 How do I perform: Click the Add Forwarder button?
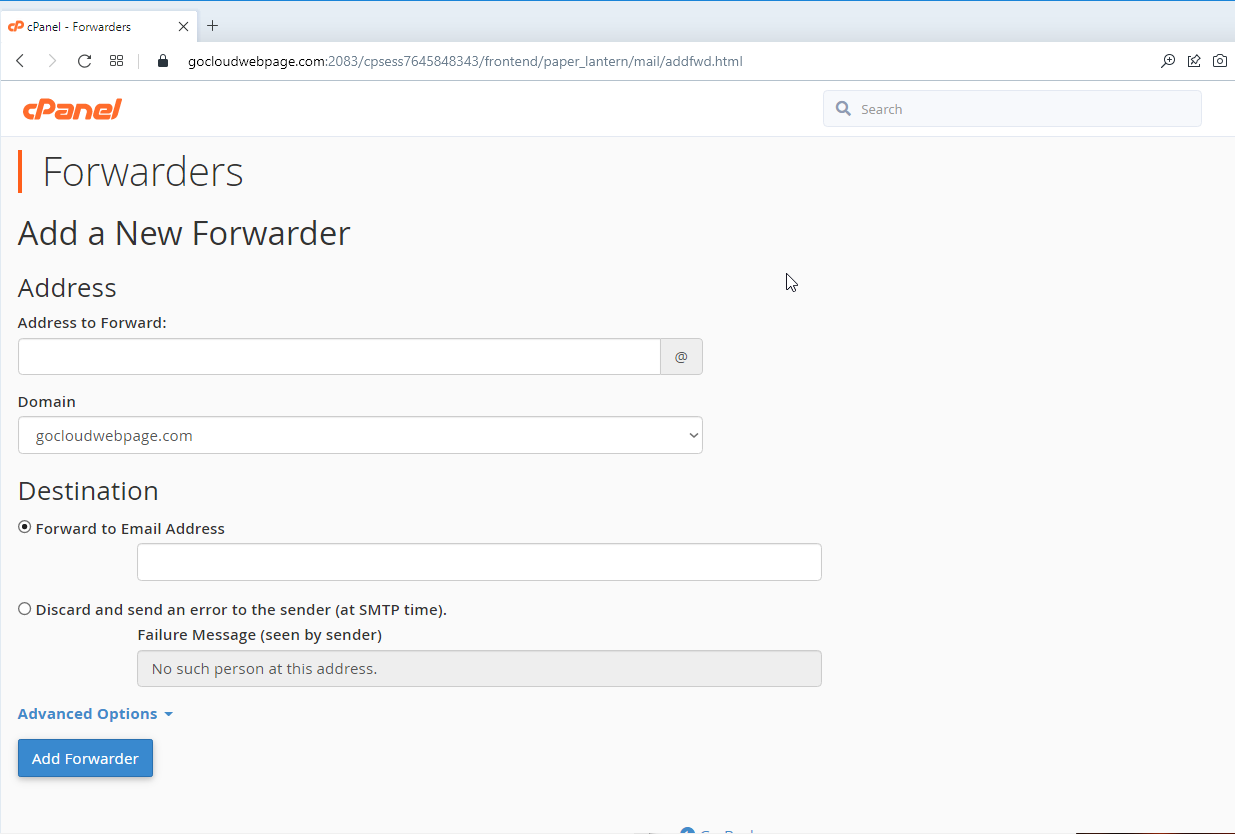point(85,758)
